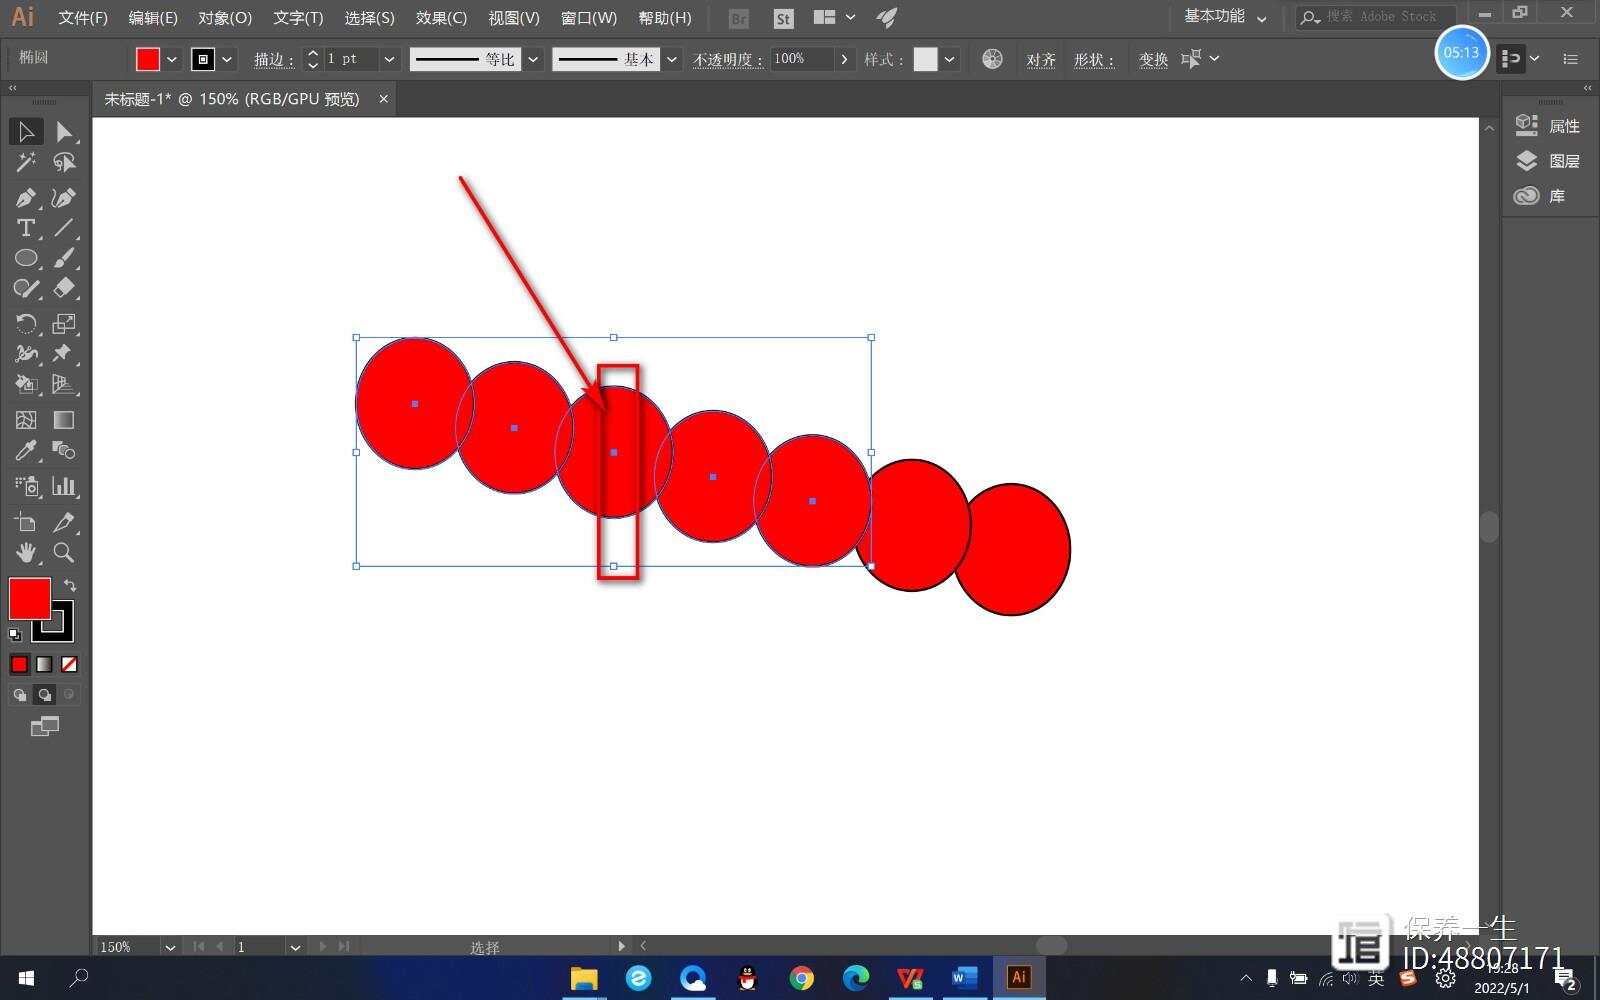Select the Direct Selection tool

64,131
